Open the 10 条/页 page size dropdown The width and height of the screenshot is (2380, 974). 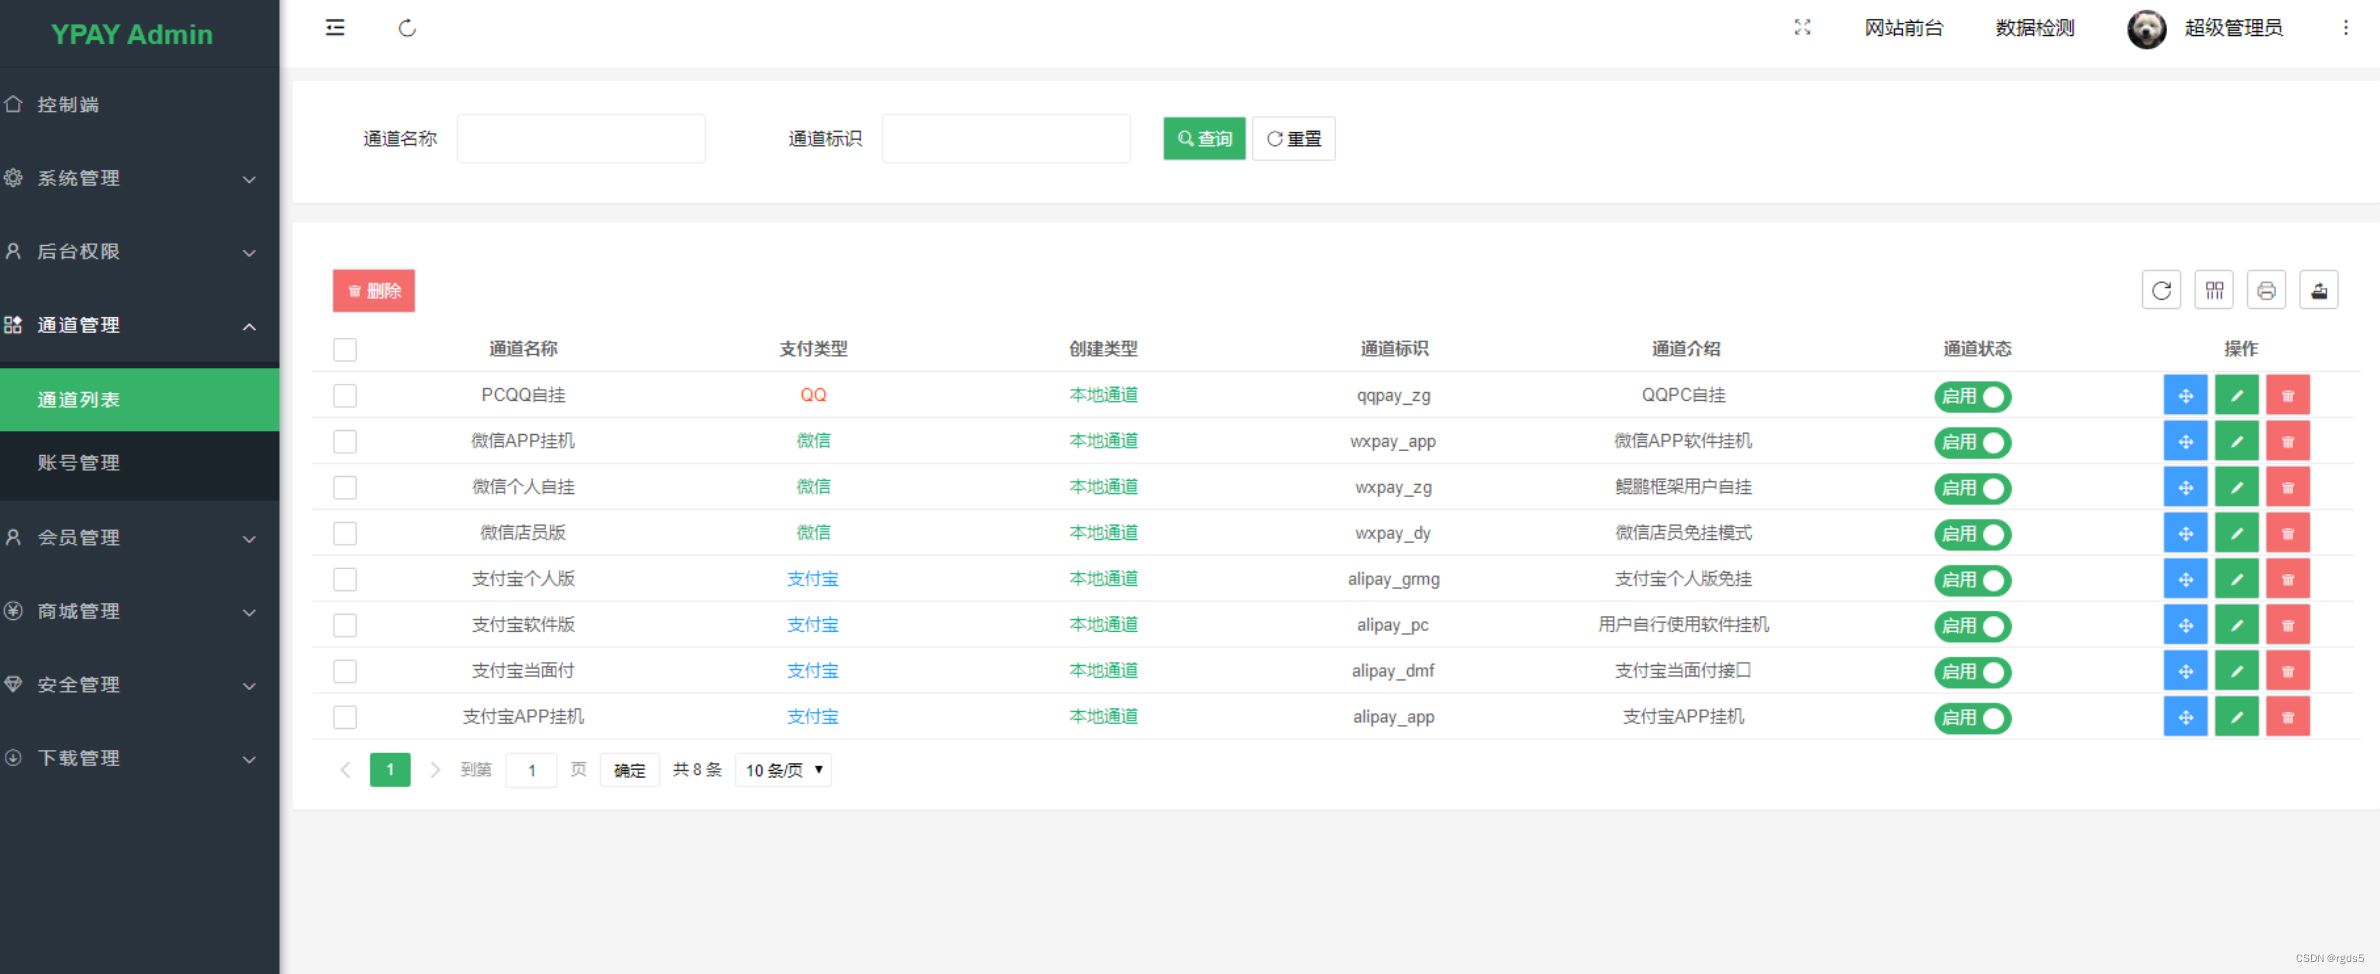pos(782,769)
